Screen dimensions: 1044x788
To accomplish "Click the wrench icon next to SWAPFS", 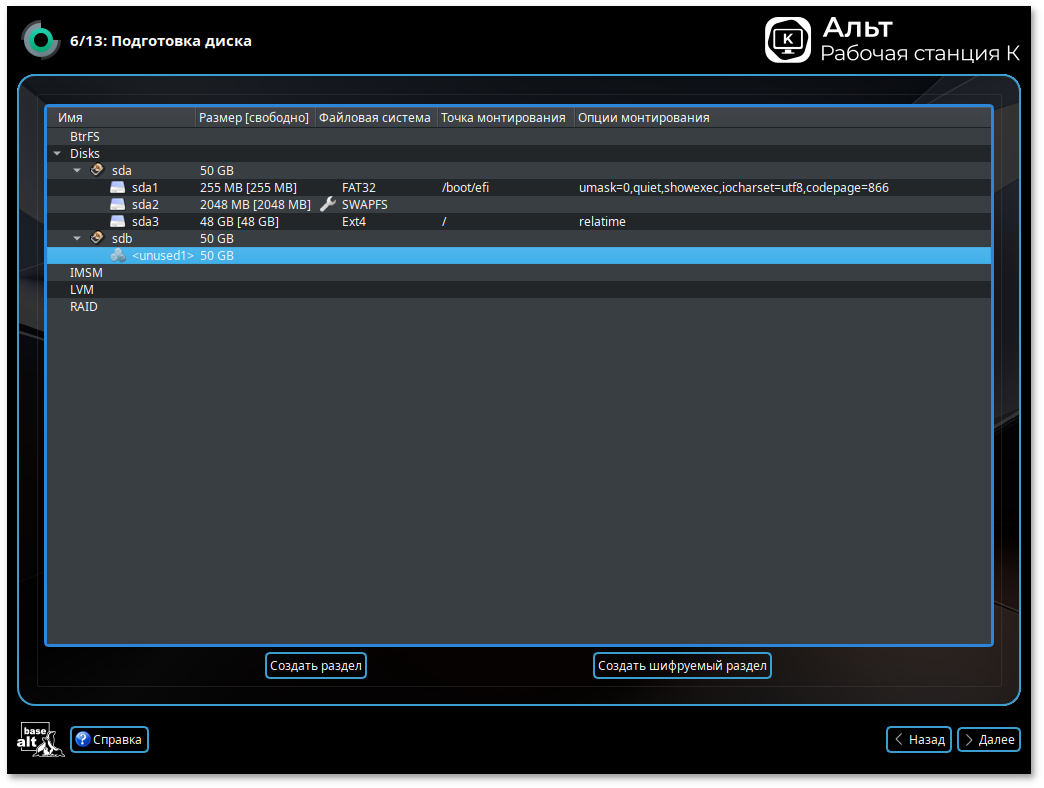I will point(327,204).
